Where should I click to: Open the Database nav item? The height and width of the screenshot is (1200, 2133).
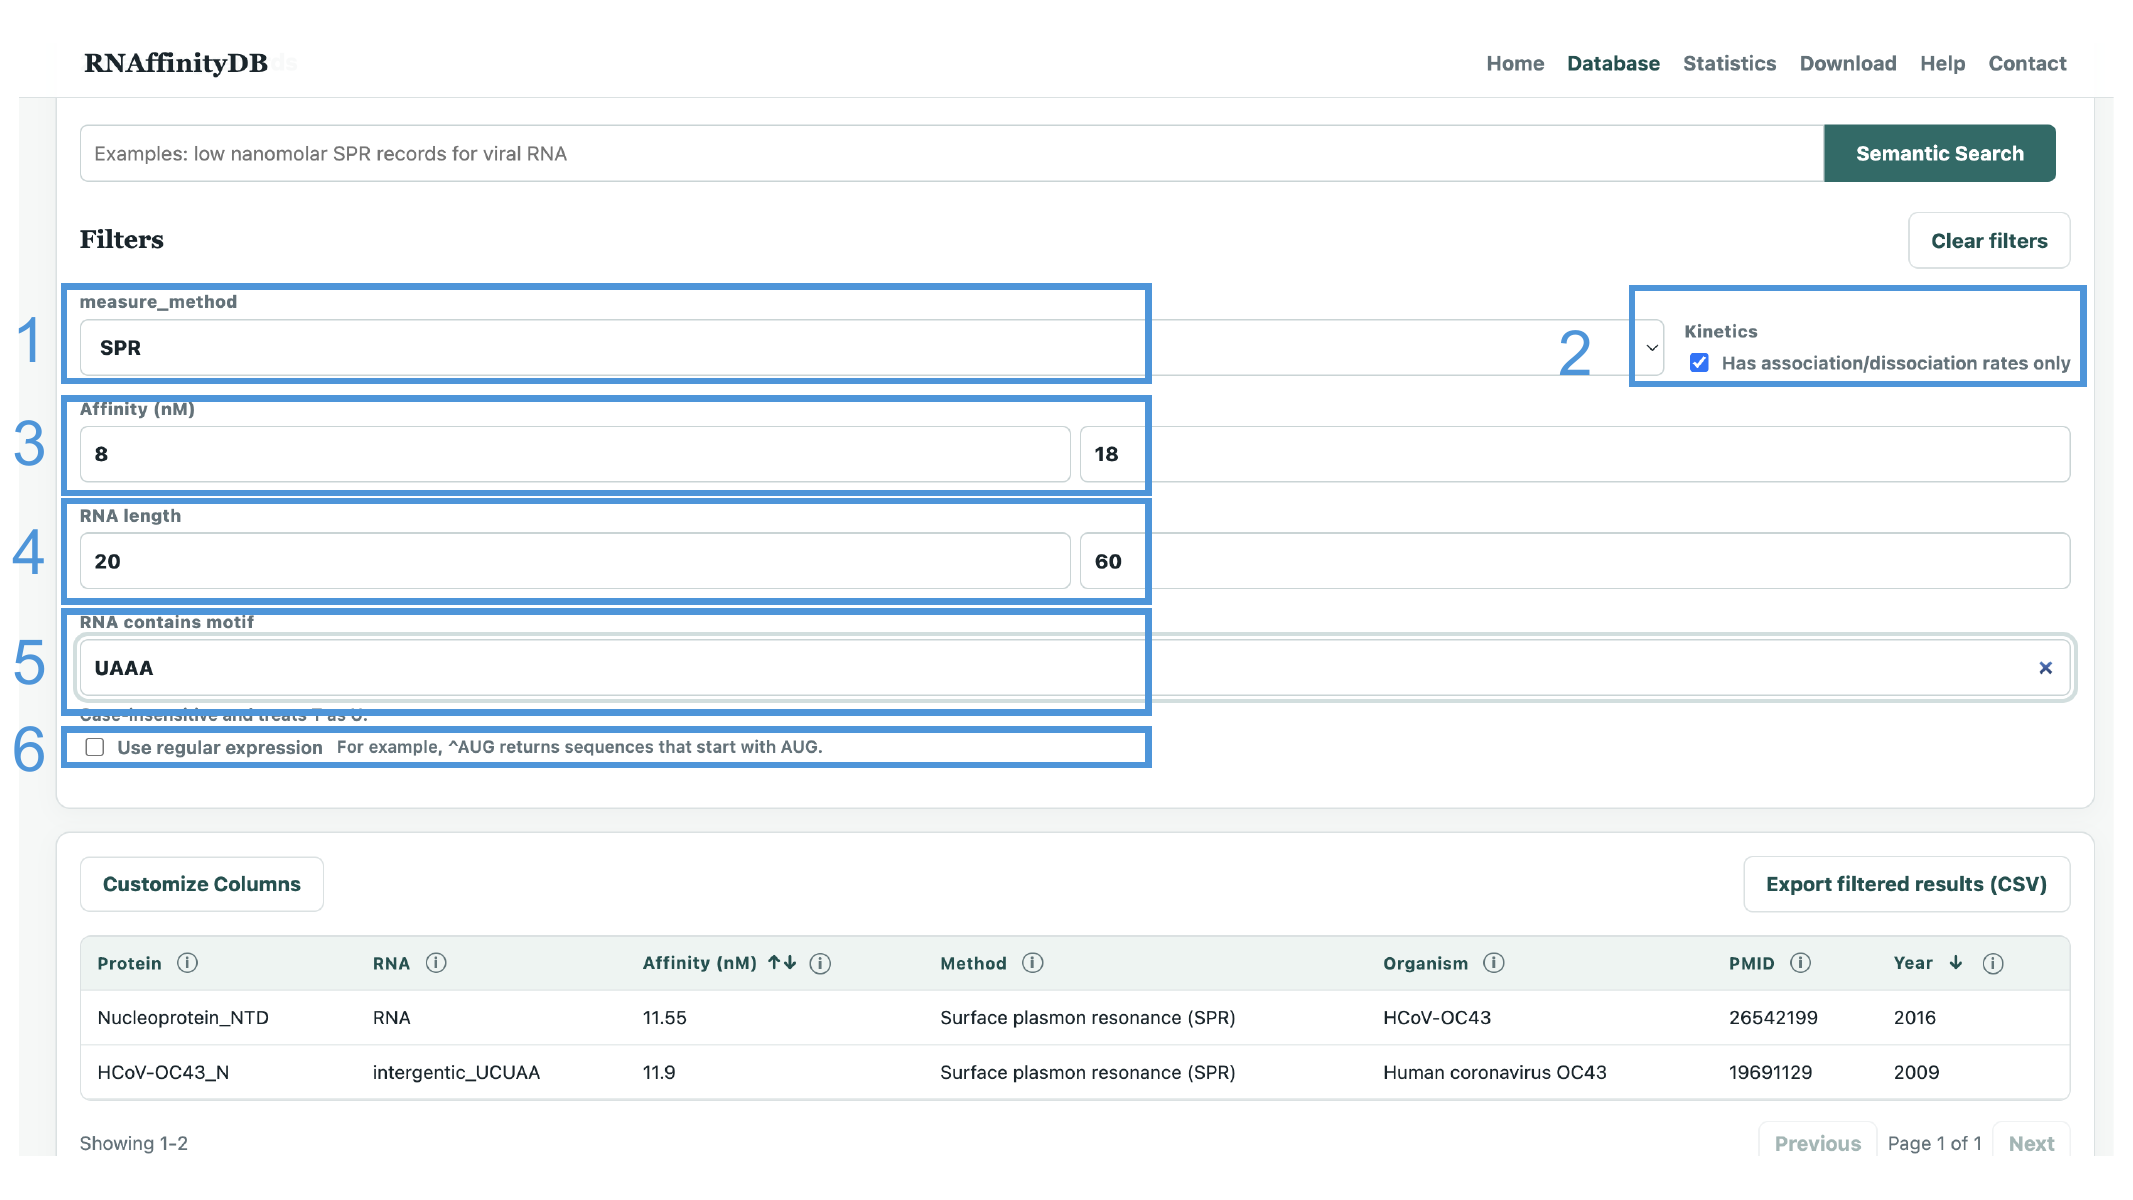point(1613,64)
